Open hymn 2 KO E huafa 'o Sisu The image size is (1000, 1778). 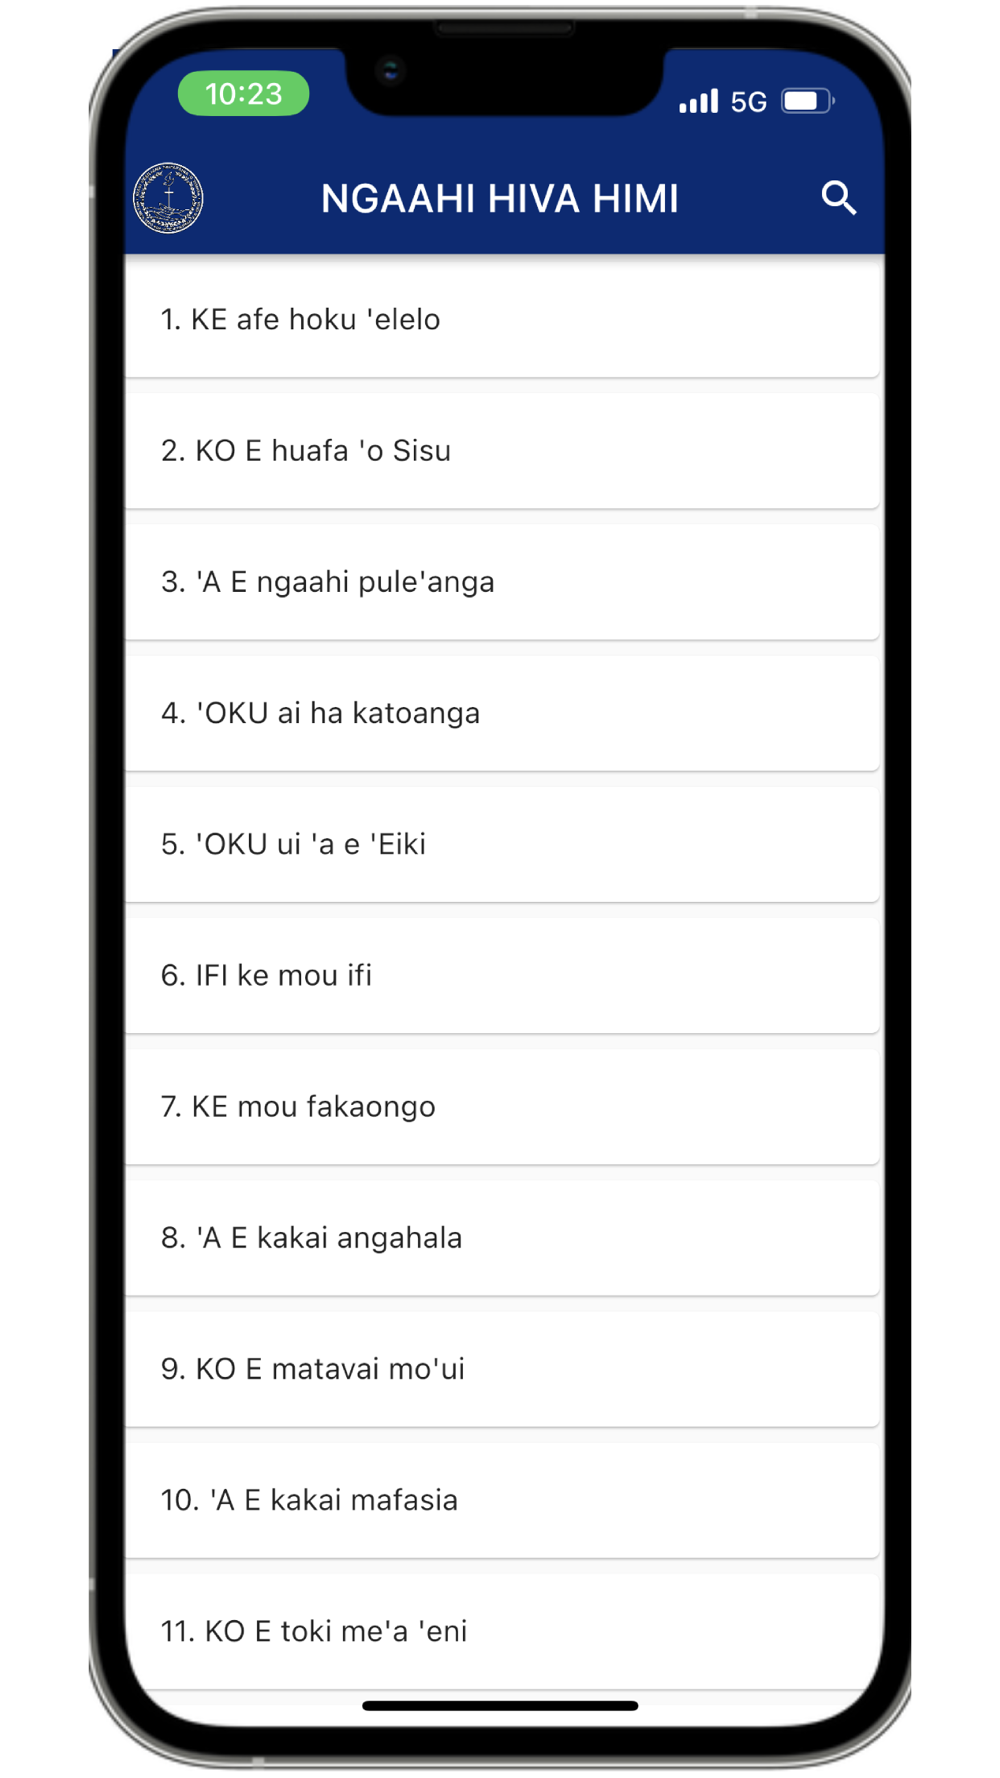[x=502, y=450]
